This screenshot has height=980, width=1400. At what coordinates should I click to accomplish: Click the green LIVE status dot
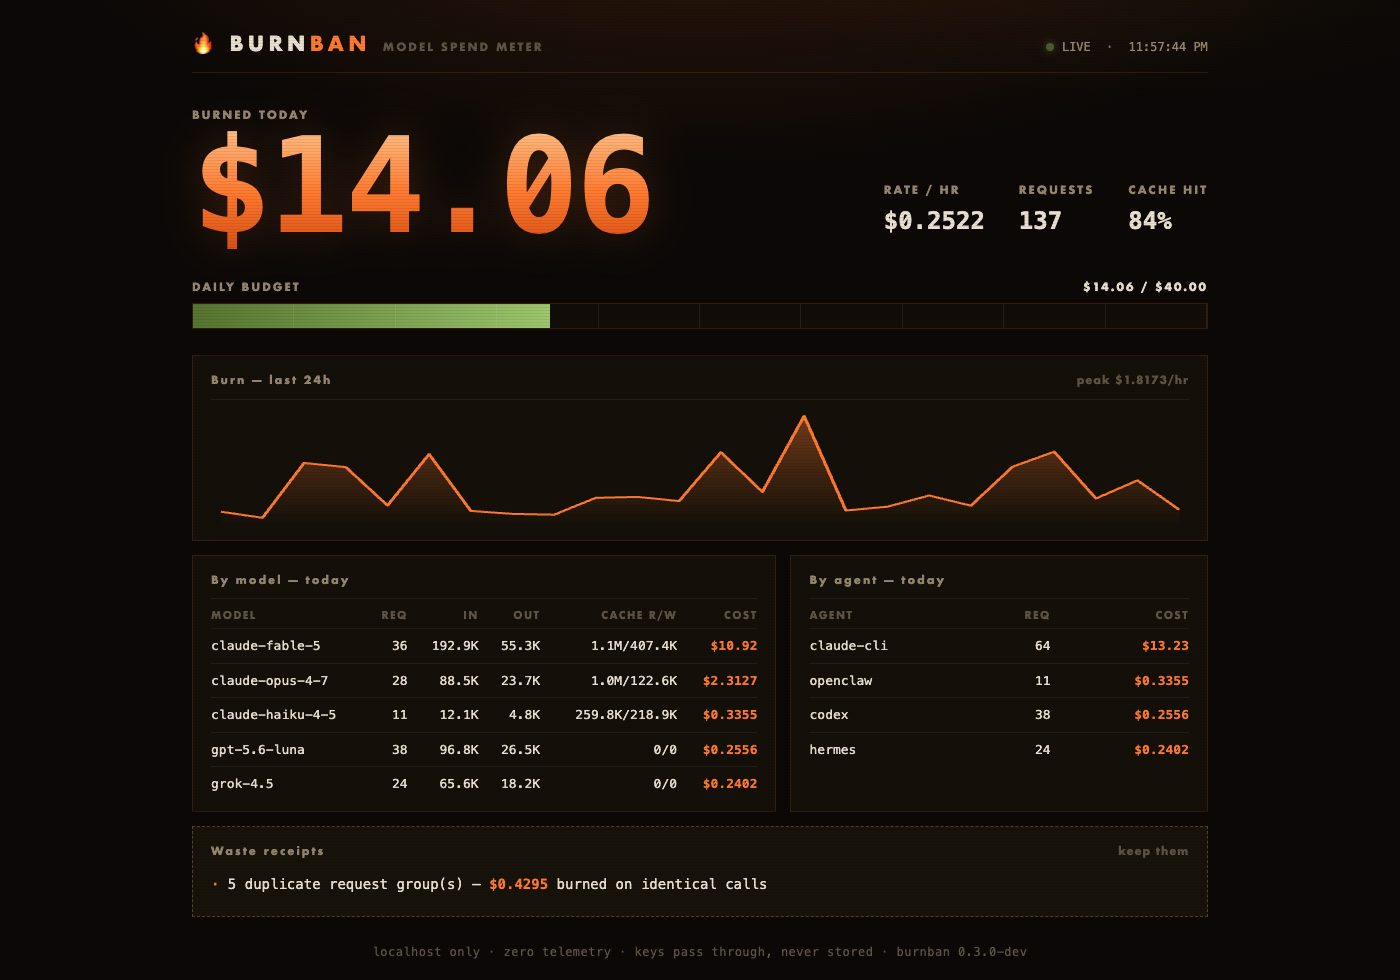click(x=1050, y=47)
